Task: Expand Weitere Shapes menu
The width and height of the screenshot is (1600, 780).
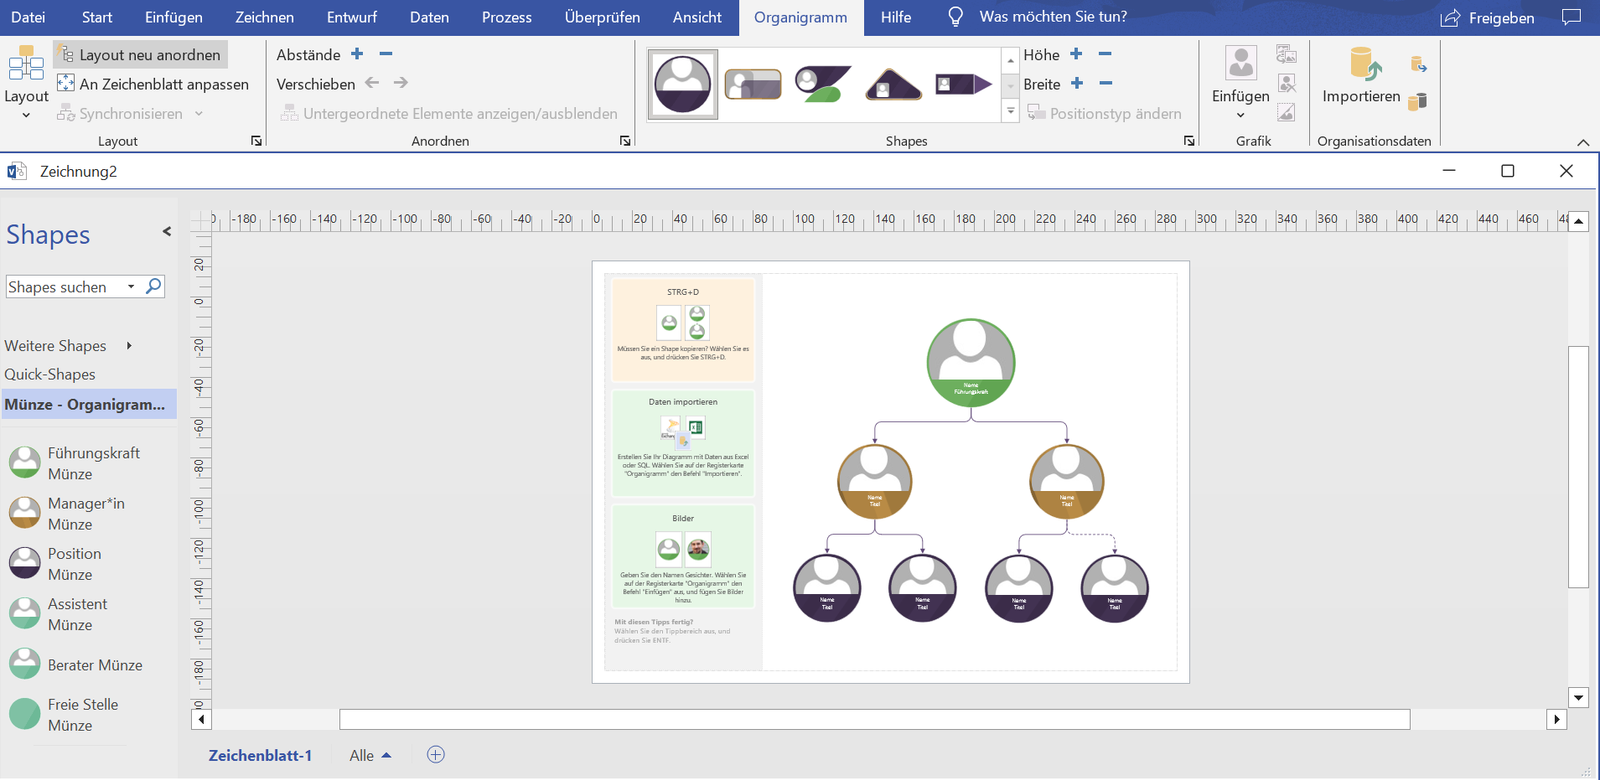Action: 69,346
